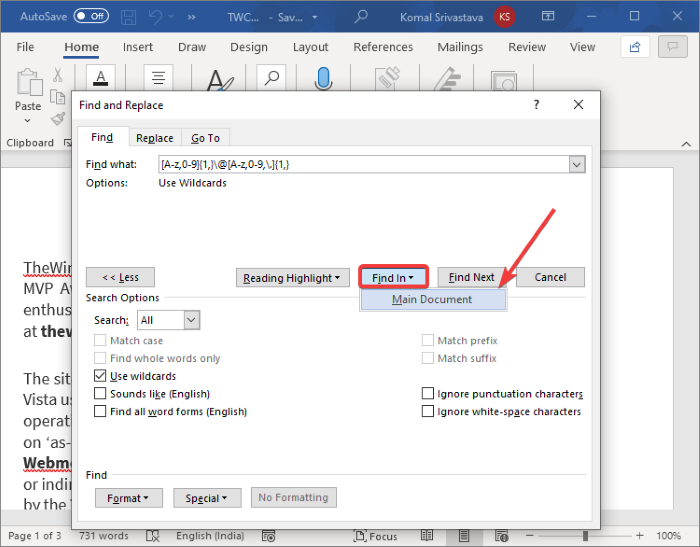The image size is (700, 547).
Task: Click the Focus mode status bar icon
Action: pos(375,536)
